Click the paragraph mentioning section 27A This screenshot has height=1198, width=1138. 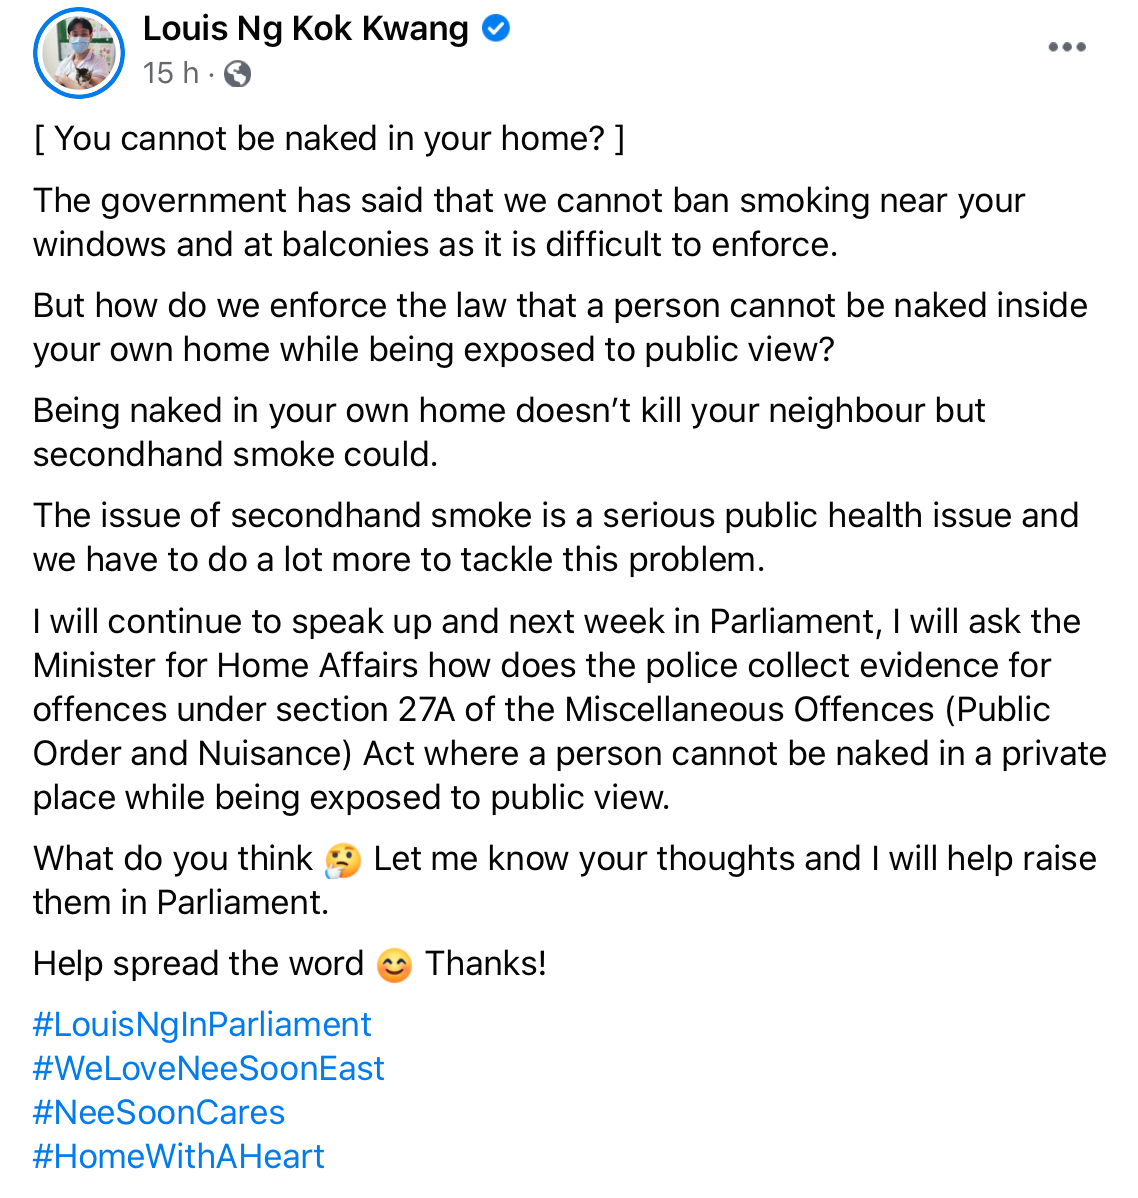tap(569, 709)
